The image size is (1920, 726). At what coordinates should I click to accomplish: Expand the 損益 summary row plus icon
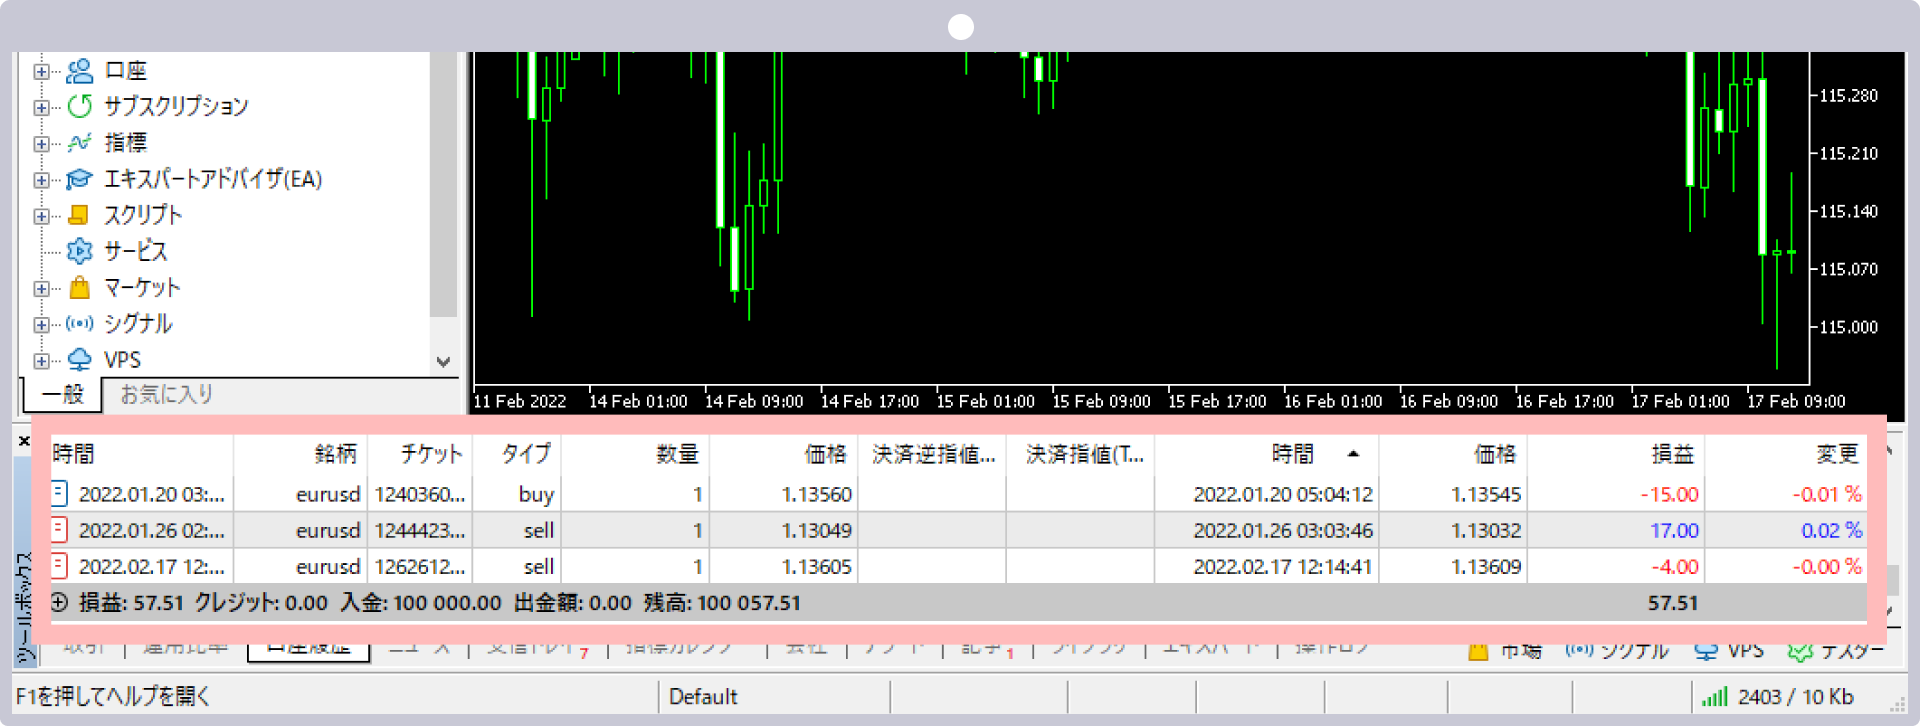pos(59,602)
